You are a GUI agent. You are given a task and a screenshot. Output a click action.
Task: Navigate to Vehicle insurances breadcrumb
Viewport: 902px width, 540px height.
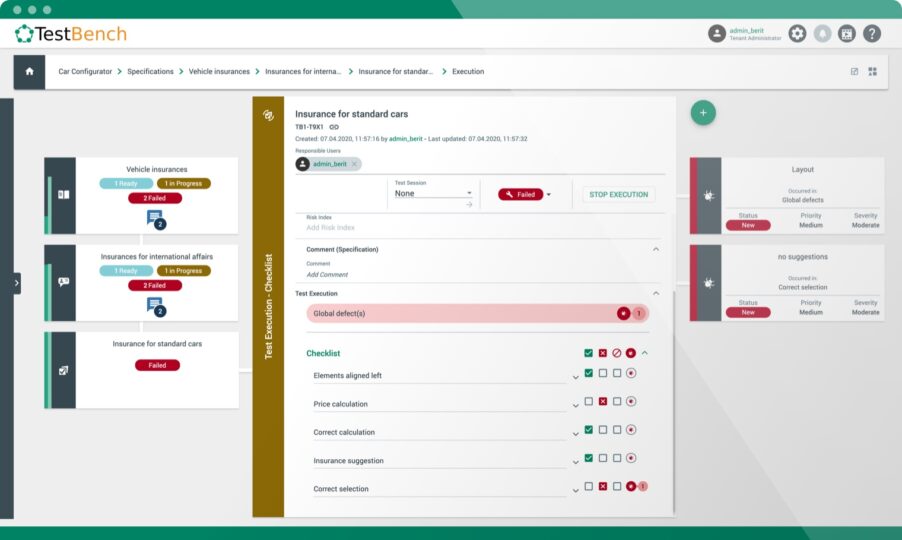pyautogui.click(x=219, y=72)
